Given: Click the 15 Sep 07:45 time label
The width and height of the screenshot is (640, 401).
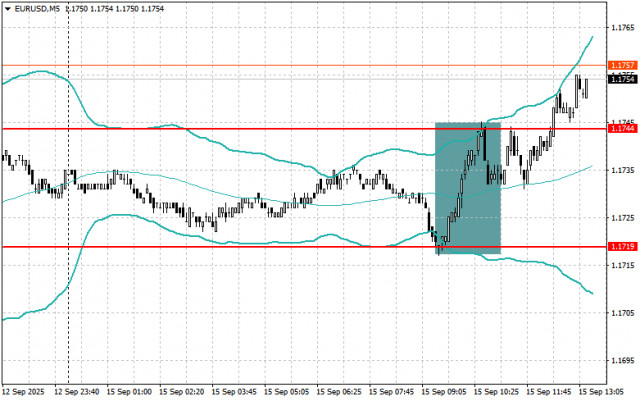Looking at the screenshot, I should (391, 392).
